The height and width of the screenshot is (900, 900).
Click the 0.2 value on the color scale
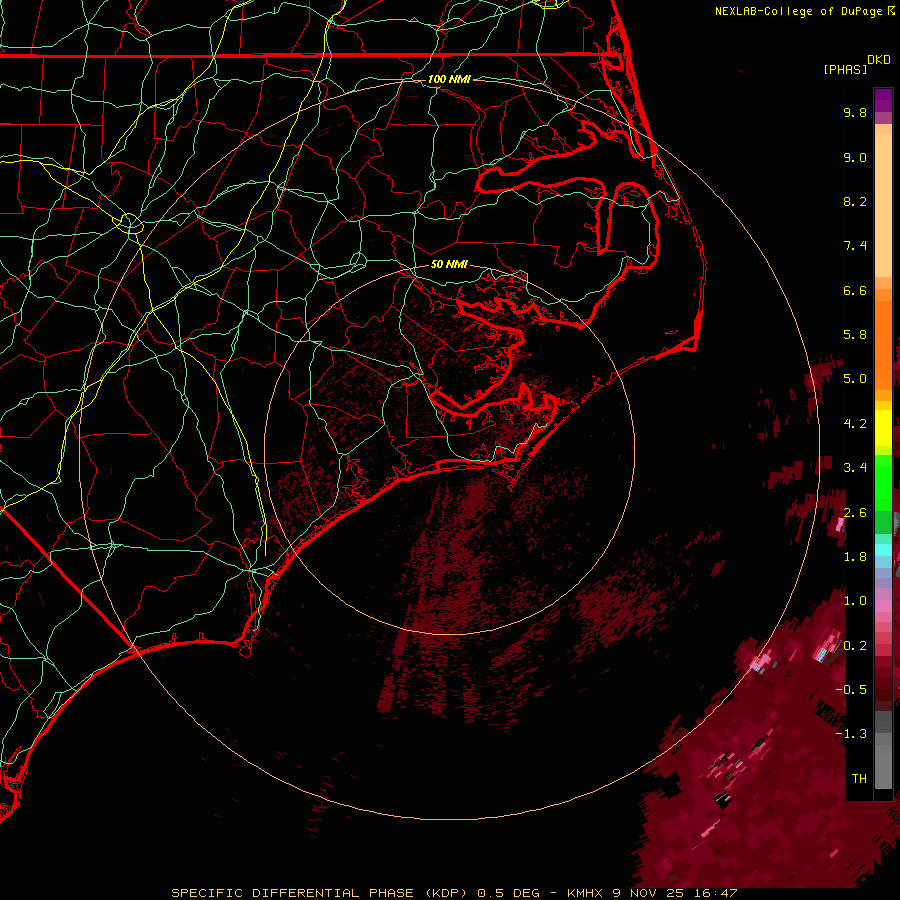pos(855,646)
